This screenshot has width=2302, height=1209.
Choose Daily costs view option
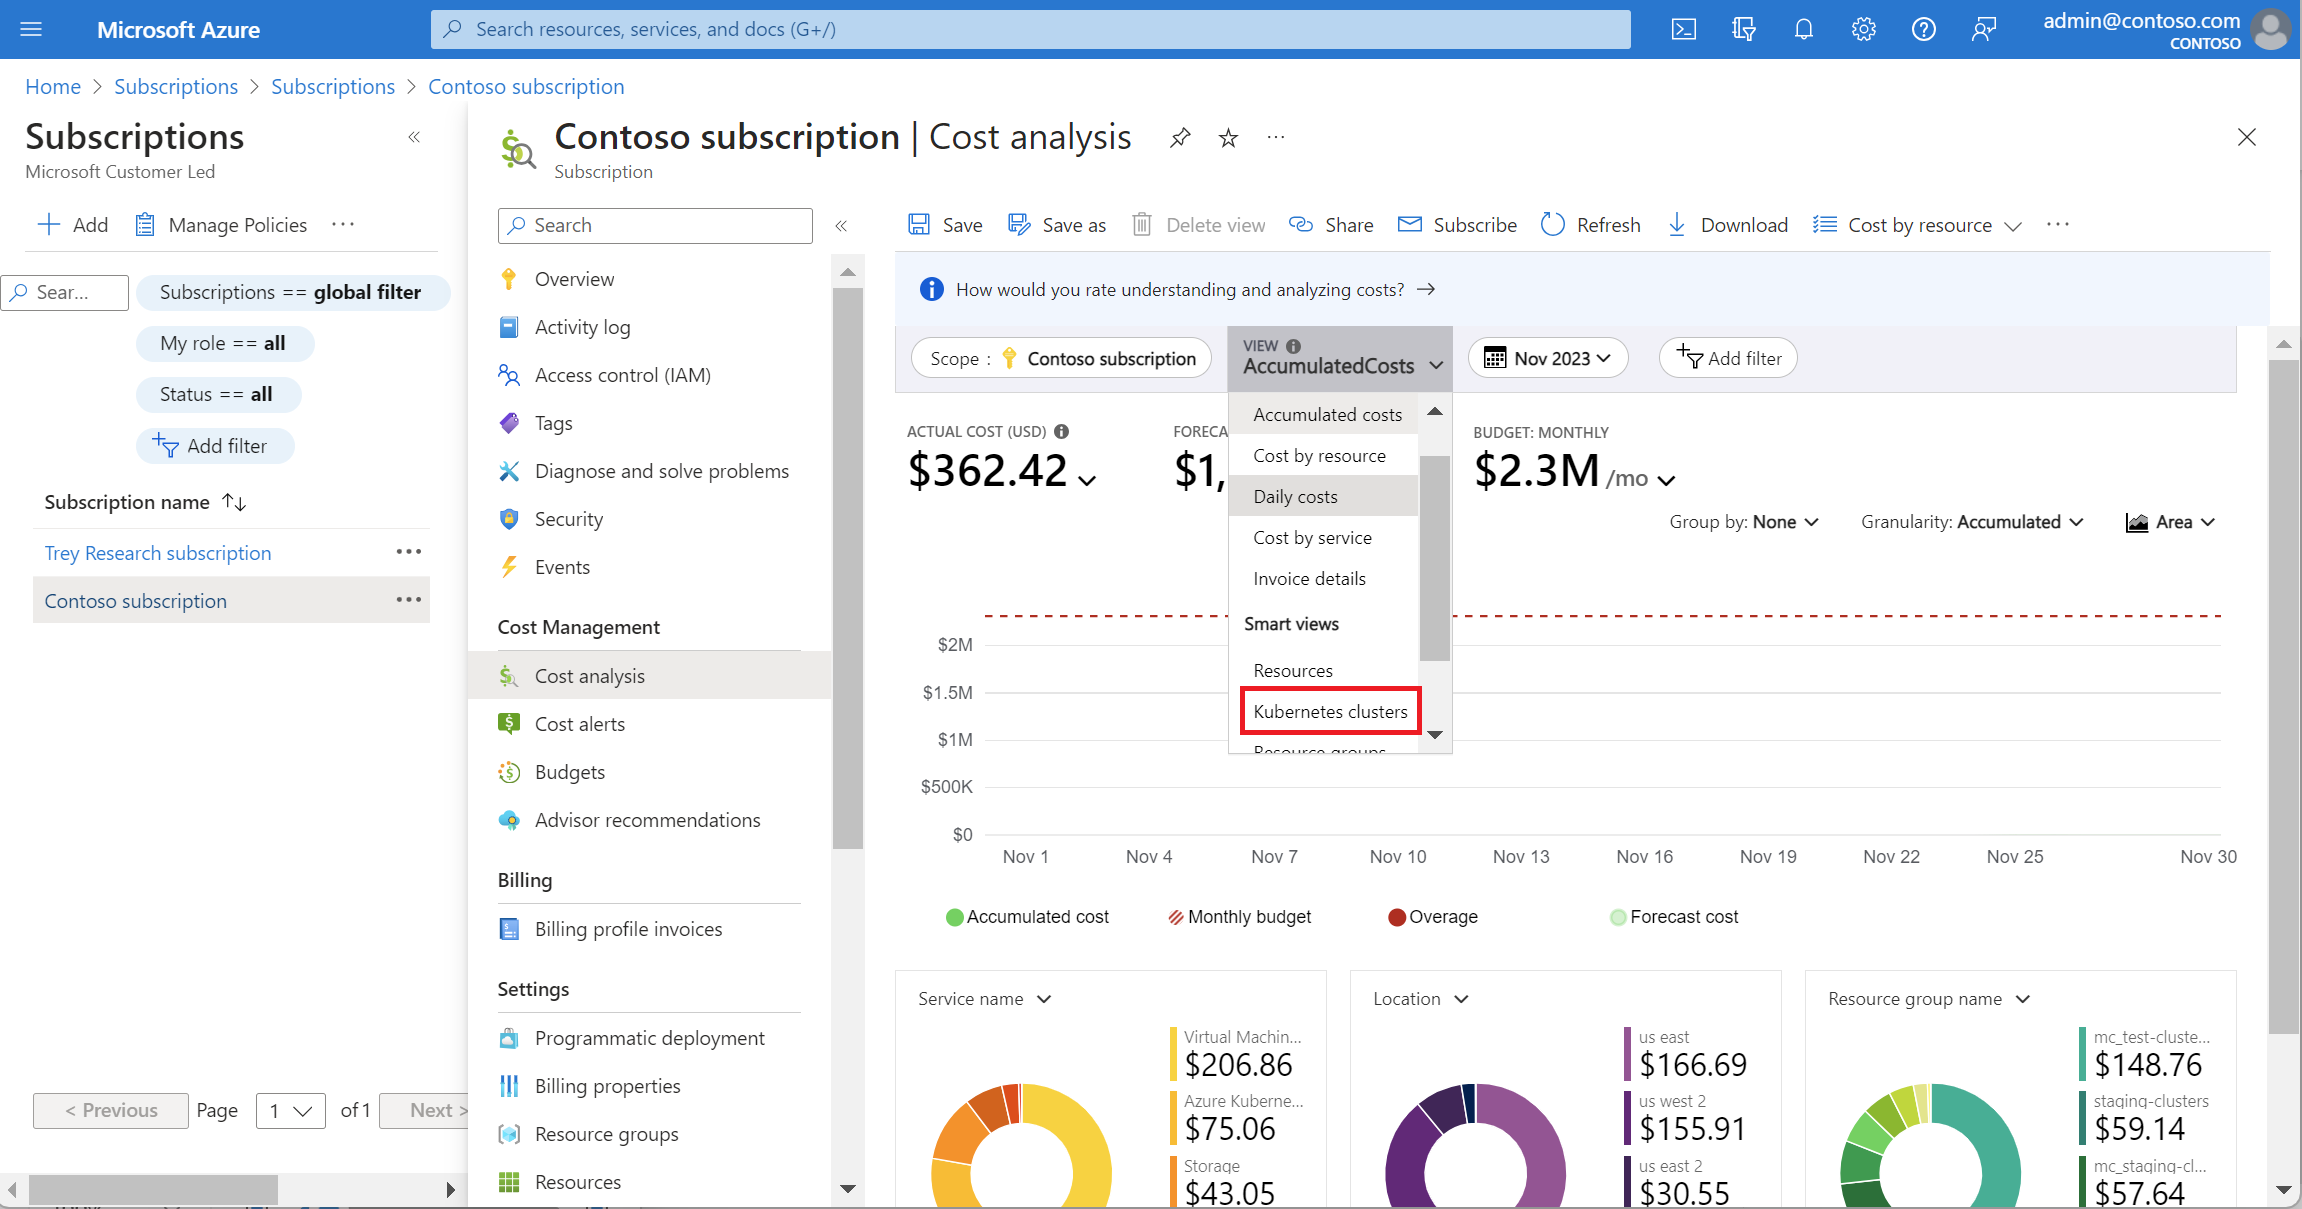click(x=1295, y=497)
